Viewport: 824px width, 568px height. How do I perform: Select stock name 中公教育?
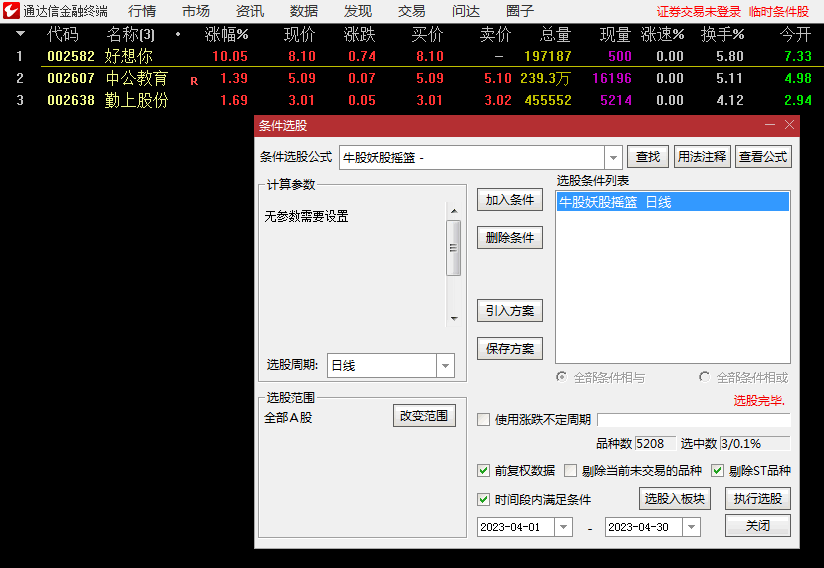click(x=137, y=78)
